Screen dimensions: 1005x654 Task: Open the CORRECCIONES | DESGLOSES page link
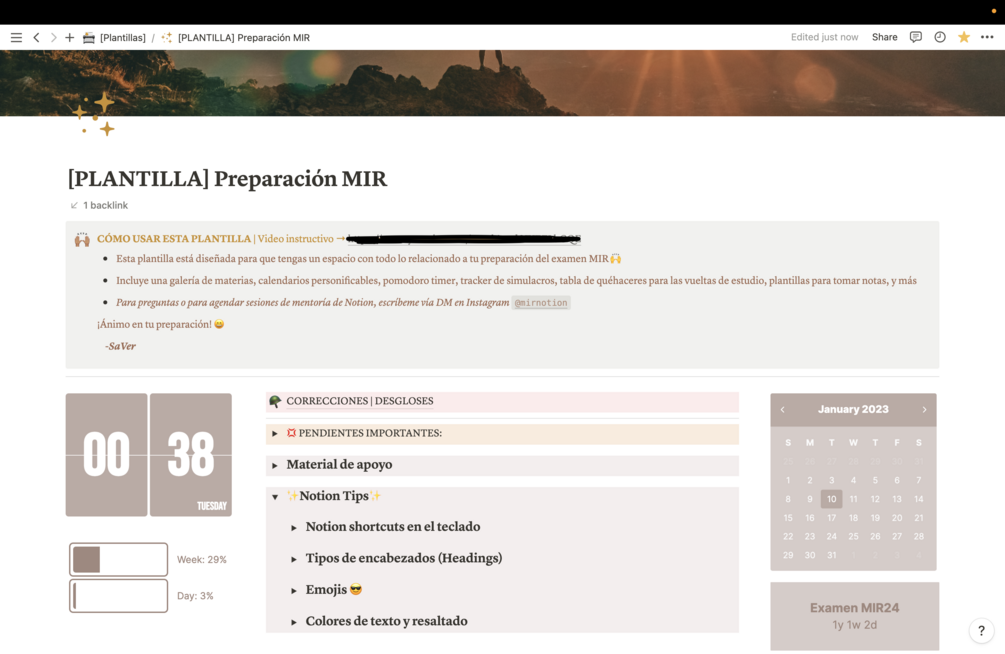[x=360, y=401]
